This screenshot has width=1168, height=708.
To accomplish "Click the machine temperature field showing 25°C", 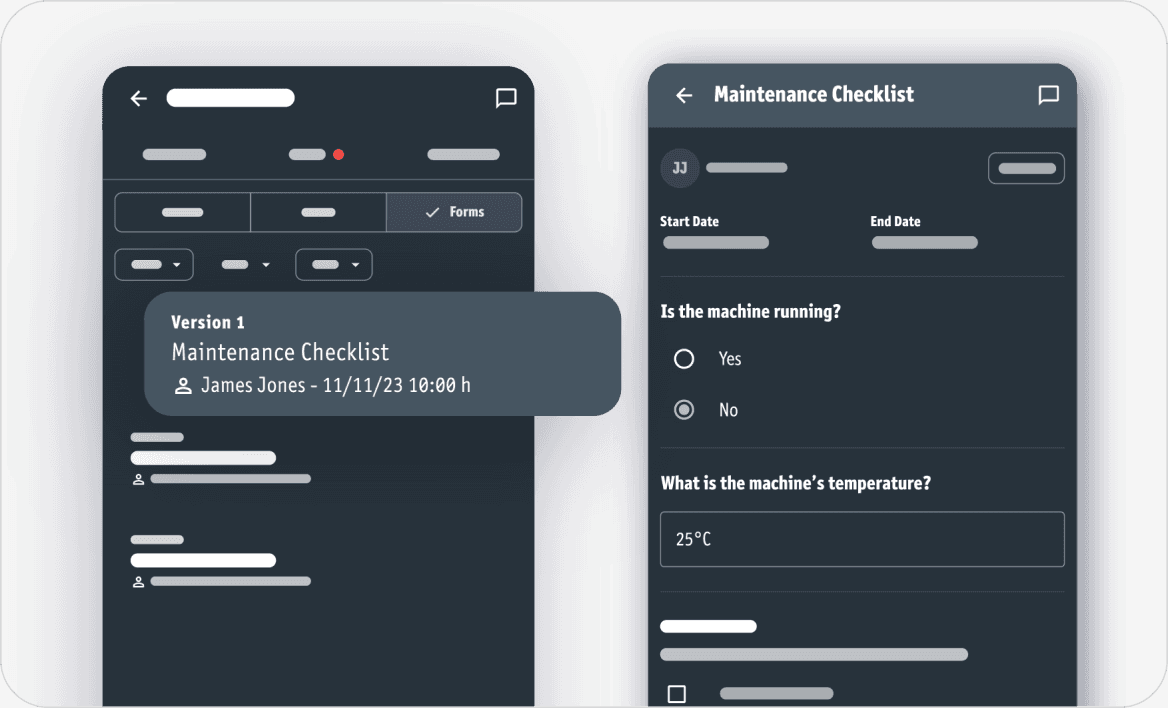I will (x=862, y=539).
